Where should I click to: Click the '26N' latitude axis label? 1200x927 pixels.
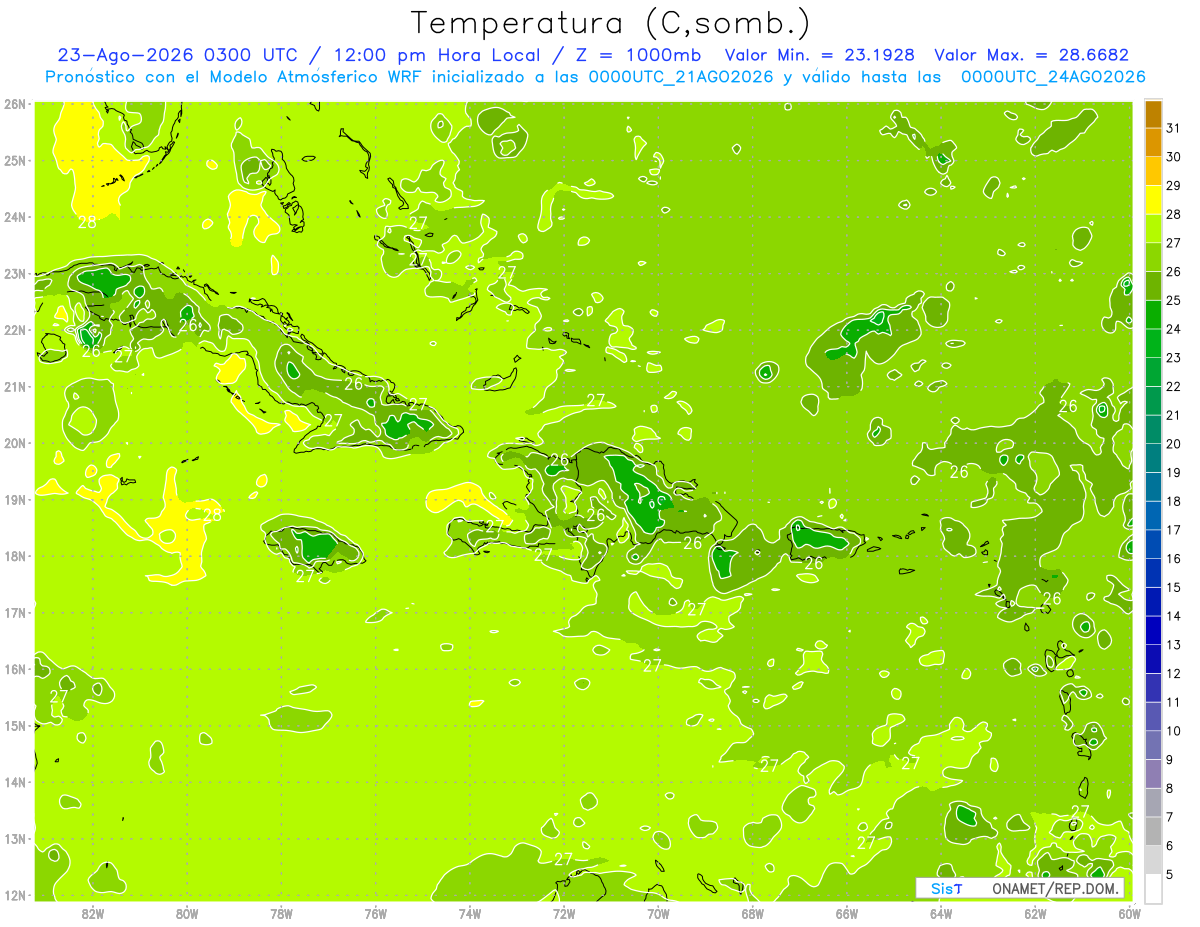[15, 104]
